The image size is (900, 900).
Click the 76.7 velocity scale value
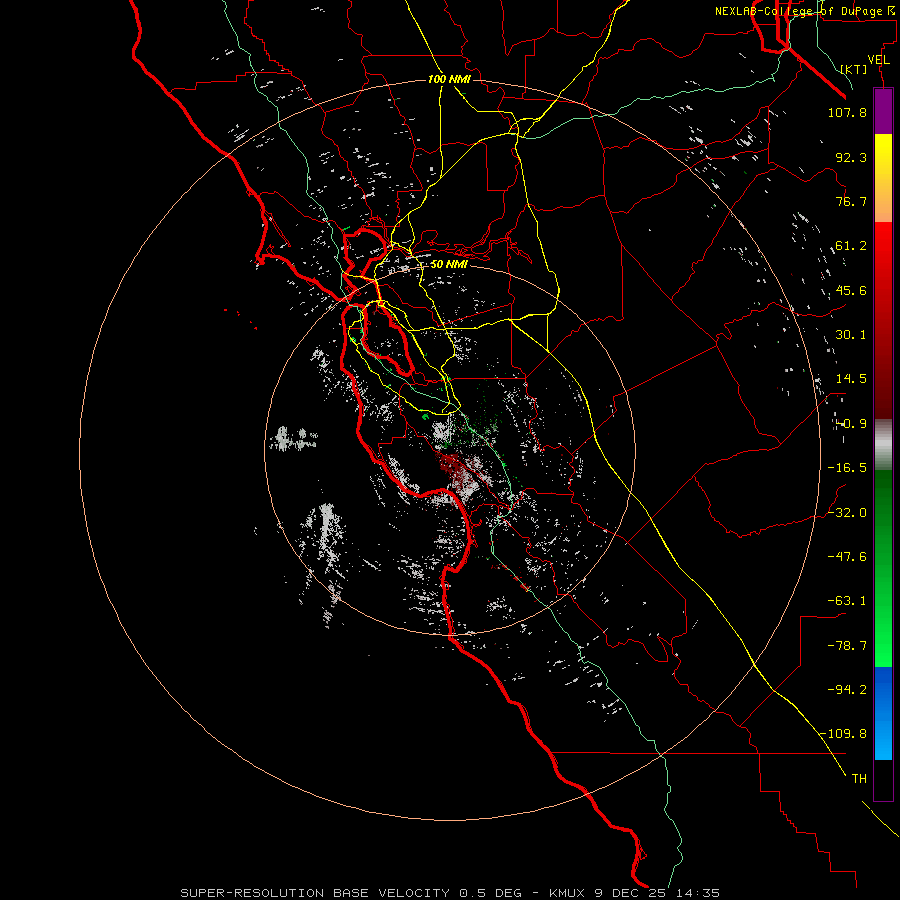[x=851, y=201]
